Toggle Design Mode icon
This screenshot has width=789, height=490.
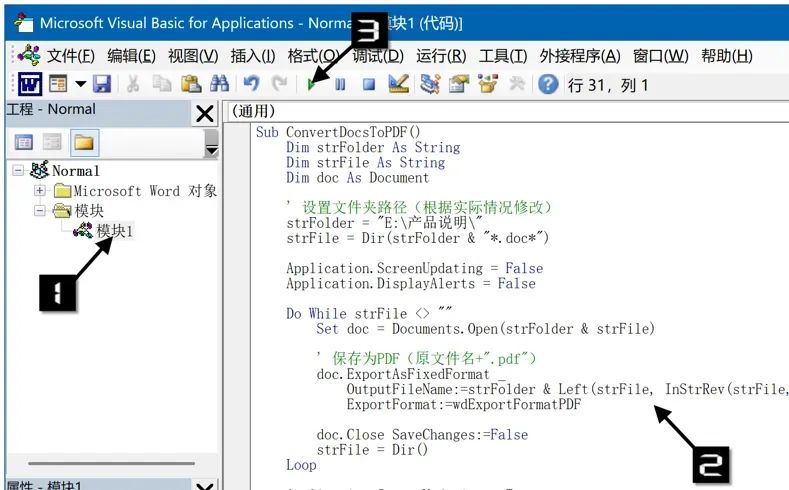point(399,84)
